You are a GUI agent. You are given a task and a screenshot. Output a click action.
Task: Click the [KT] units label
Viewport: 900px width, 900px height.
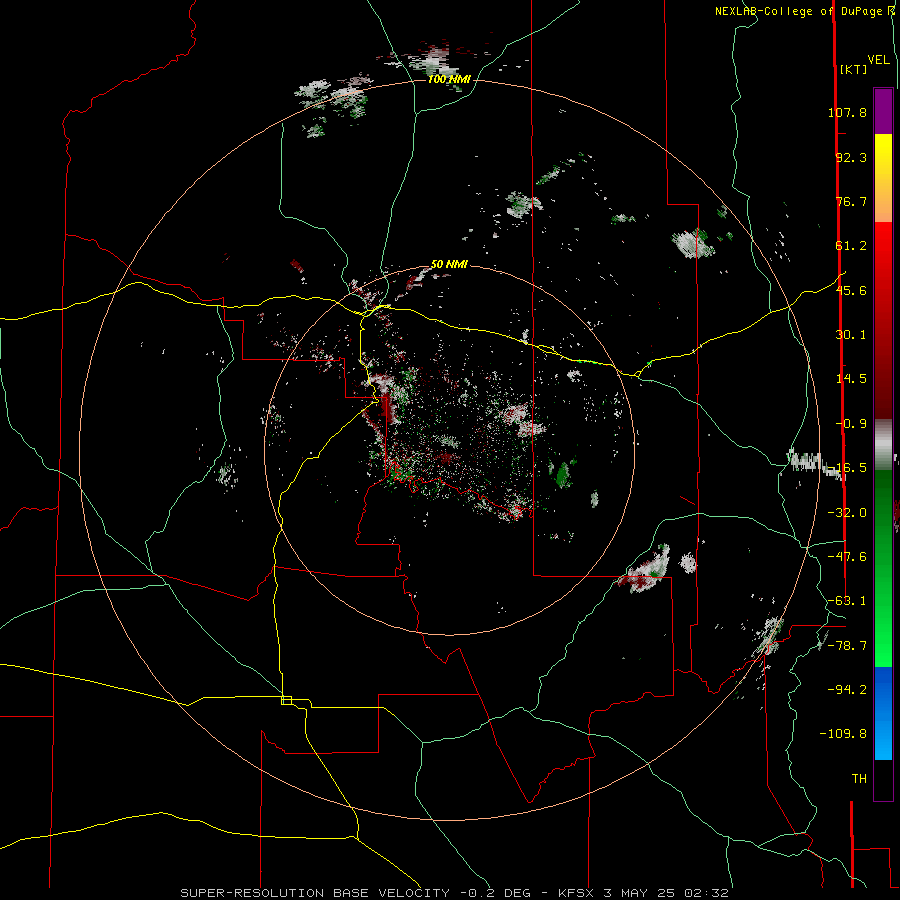point(854,69)
